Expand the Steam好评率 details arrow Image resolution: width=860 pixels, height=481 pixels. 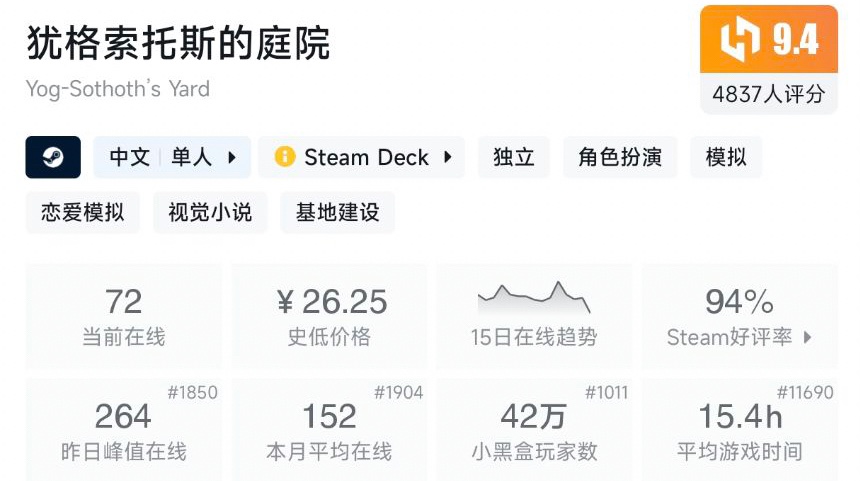pyautogui.click(x=808, y=337)
